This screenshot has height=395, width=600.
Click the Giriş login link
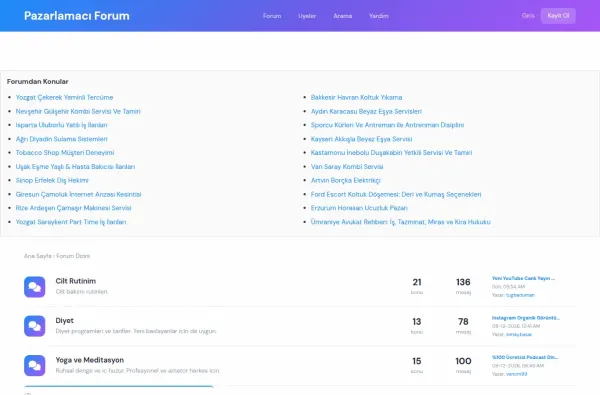point(528,16)
